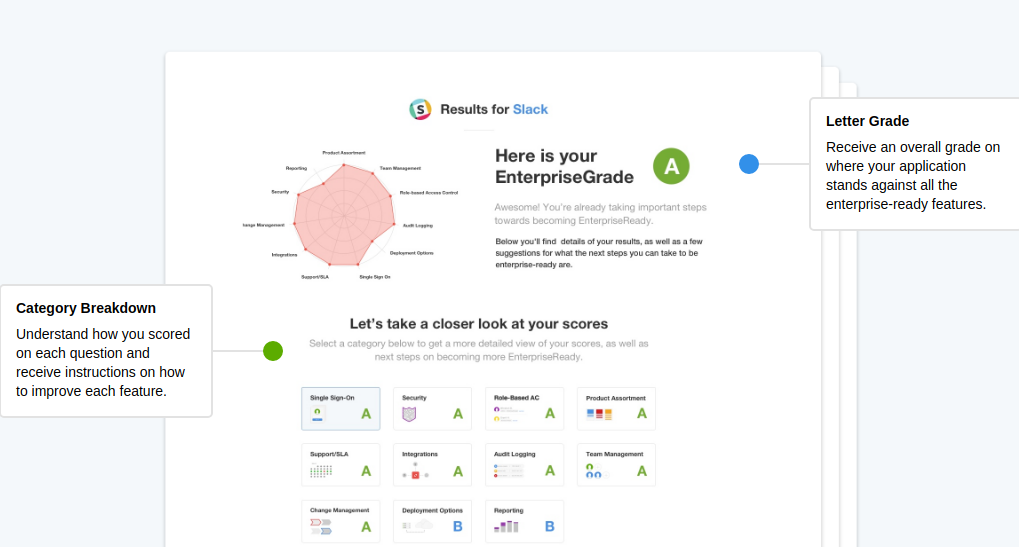This screenshot has width=1019, height=547.
Task: Click the Security shield icon
Action: (x=409, y=414)
